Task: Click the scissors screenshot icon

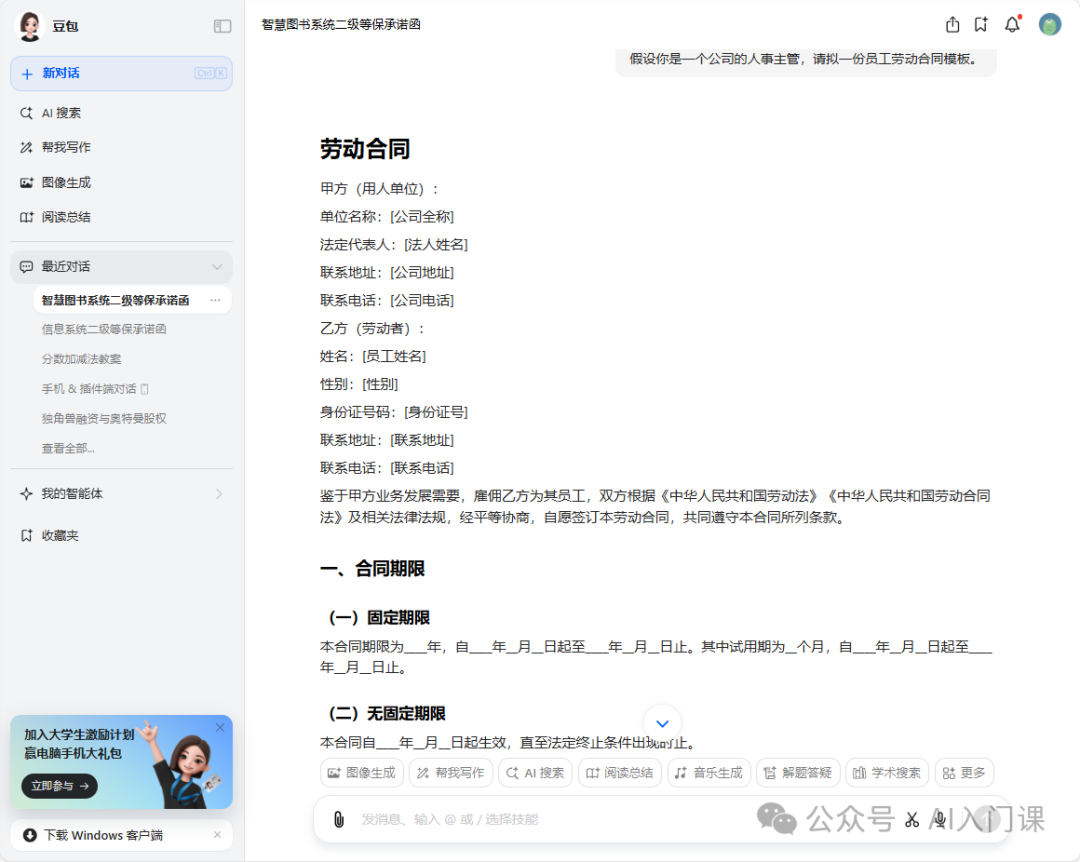Action: point(912,819)
